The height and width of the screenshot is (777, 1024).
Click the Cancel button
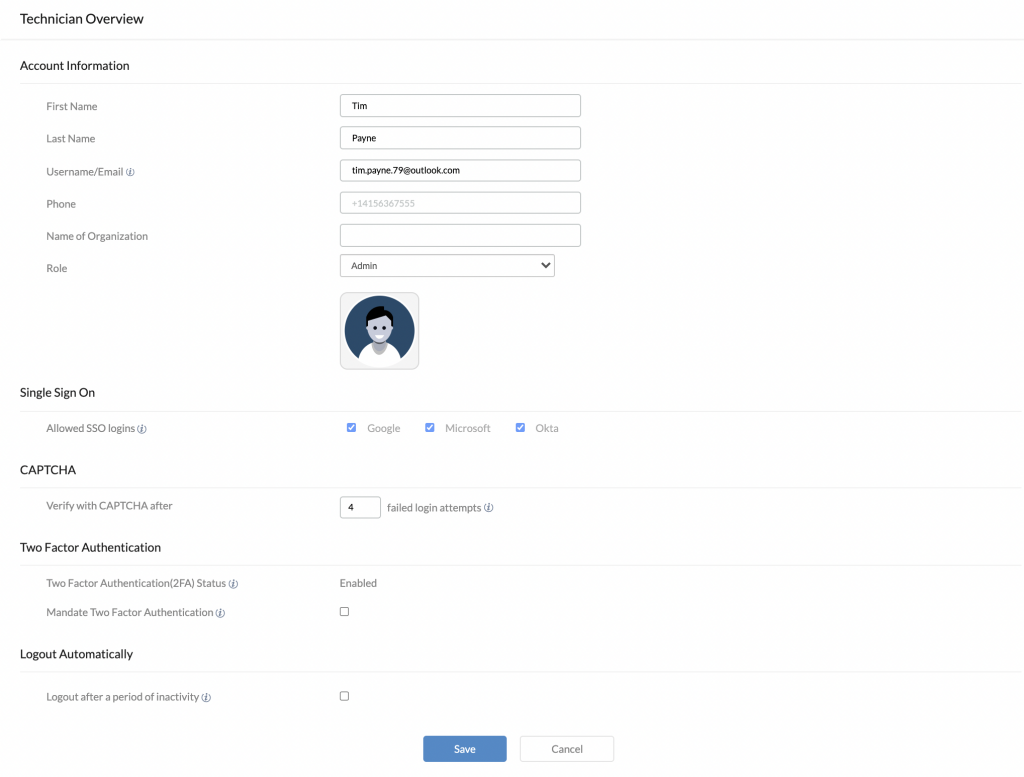click(566, 748)
